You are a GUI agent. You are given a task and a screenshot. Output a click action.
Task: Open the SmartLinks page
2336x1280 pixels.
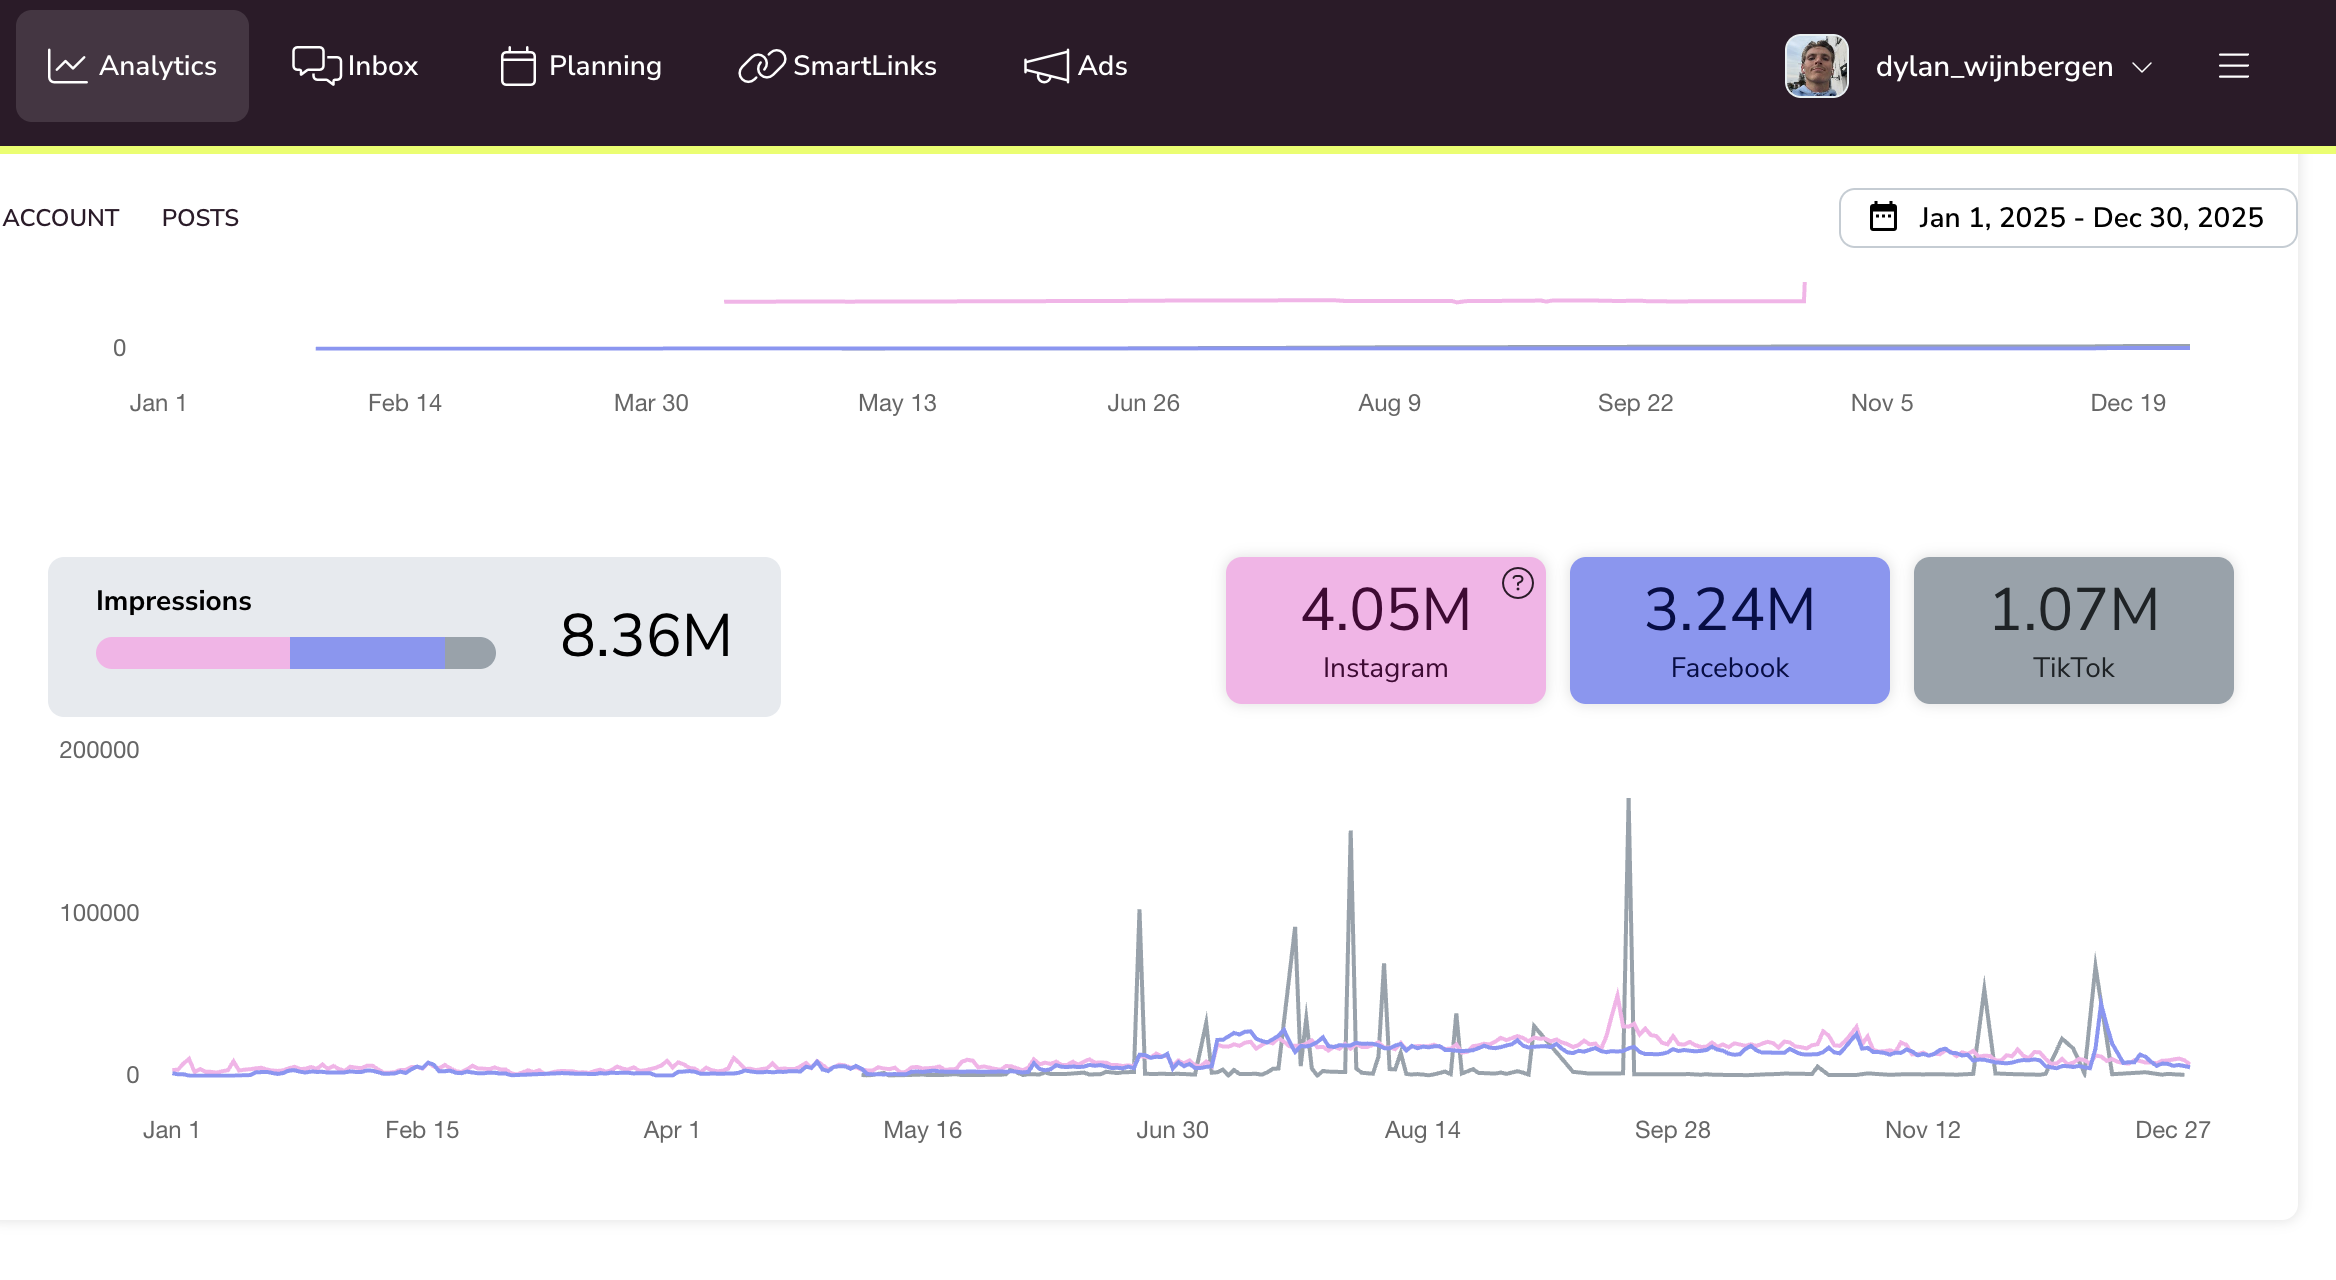point(838,66)
